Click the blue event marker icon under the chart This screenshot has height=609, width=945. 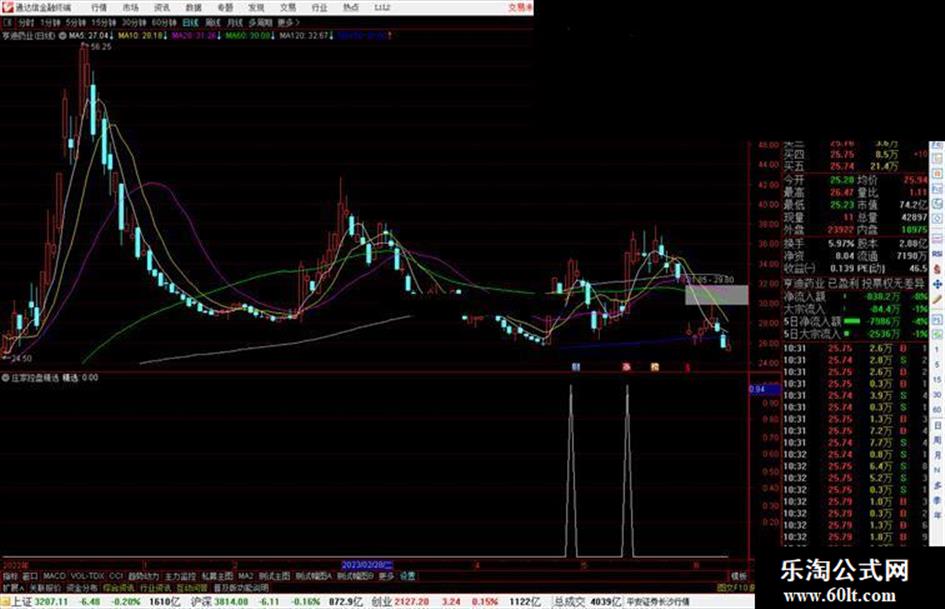point(576,367)
